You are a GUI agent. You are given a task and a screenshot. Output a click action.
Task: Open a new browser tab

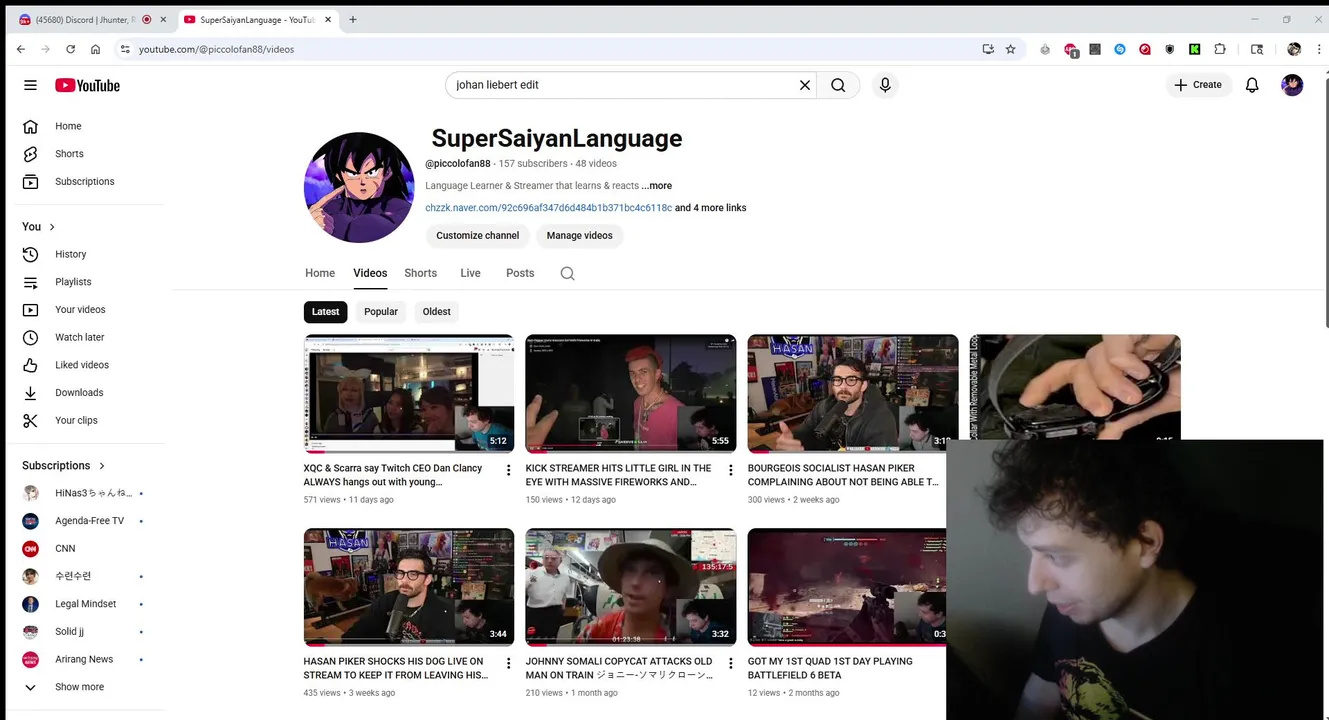353,19
